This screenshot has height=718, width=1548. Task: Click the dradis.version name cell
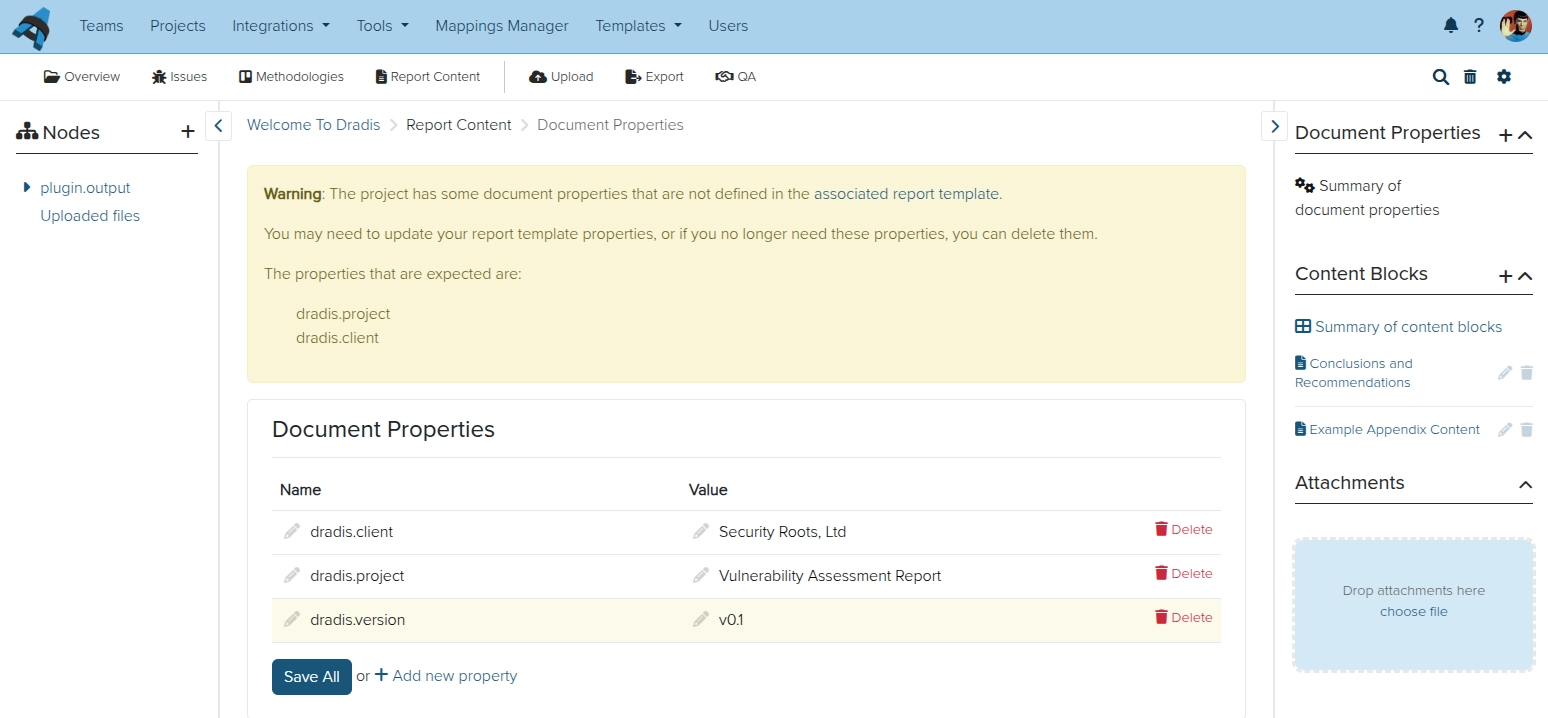click(x=358, y=620)
